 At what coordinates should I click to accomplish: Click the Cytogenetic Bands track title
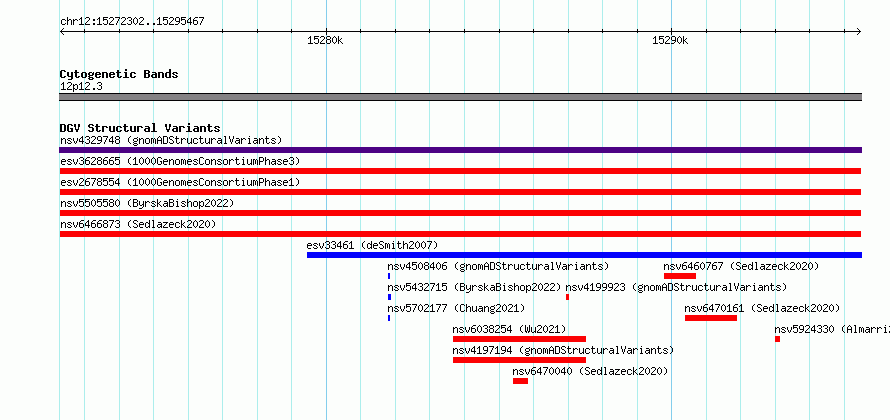[x=119, y=74]
